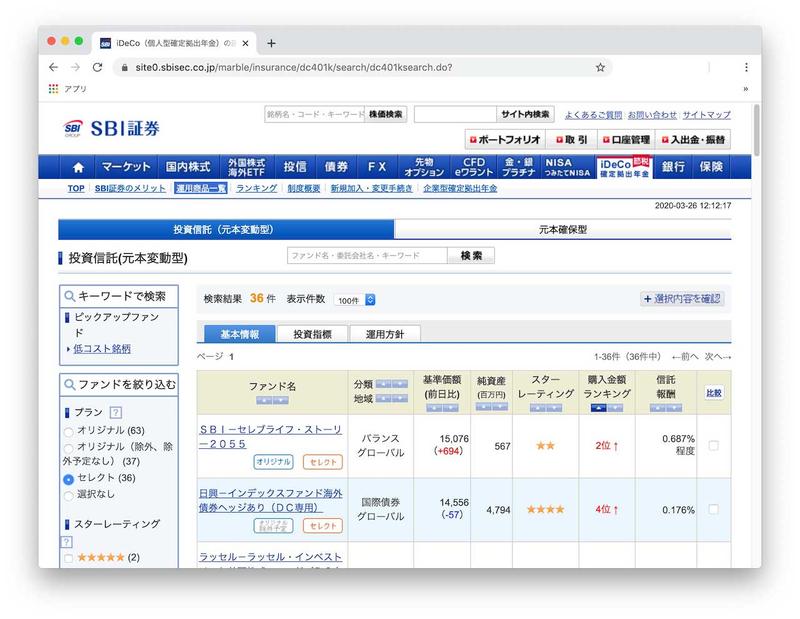Image resolution: width=800 pixels, height=619 pixels.
Task: Bookmark page with star icon
Action: point(600,67)
